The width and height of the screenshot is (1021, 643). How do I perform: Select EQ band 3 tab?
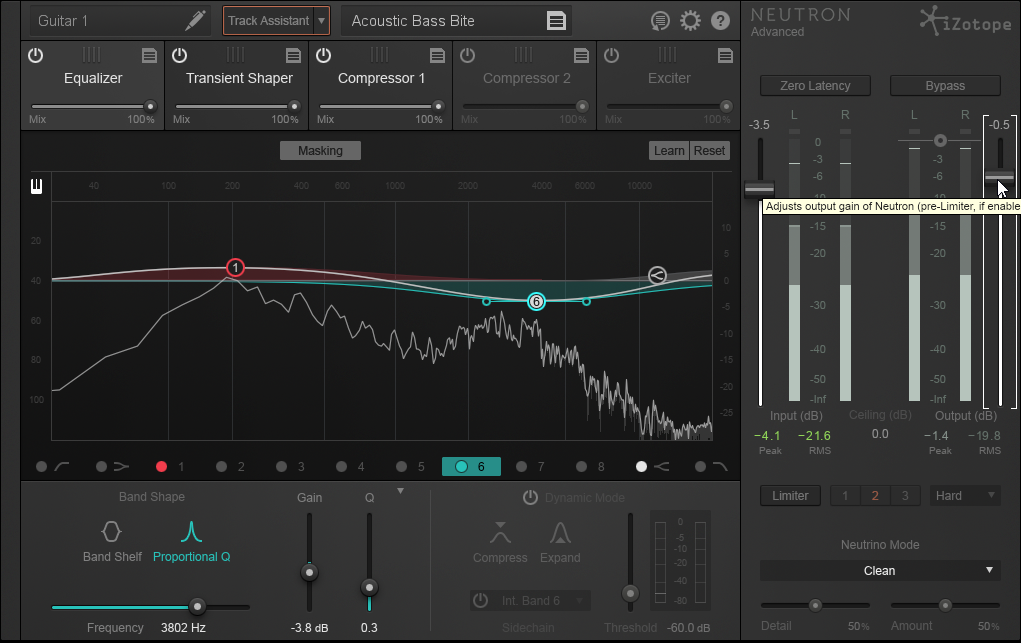(x=290, y=466)
